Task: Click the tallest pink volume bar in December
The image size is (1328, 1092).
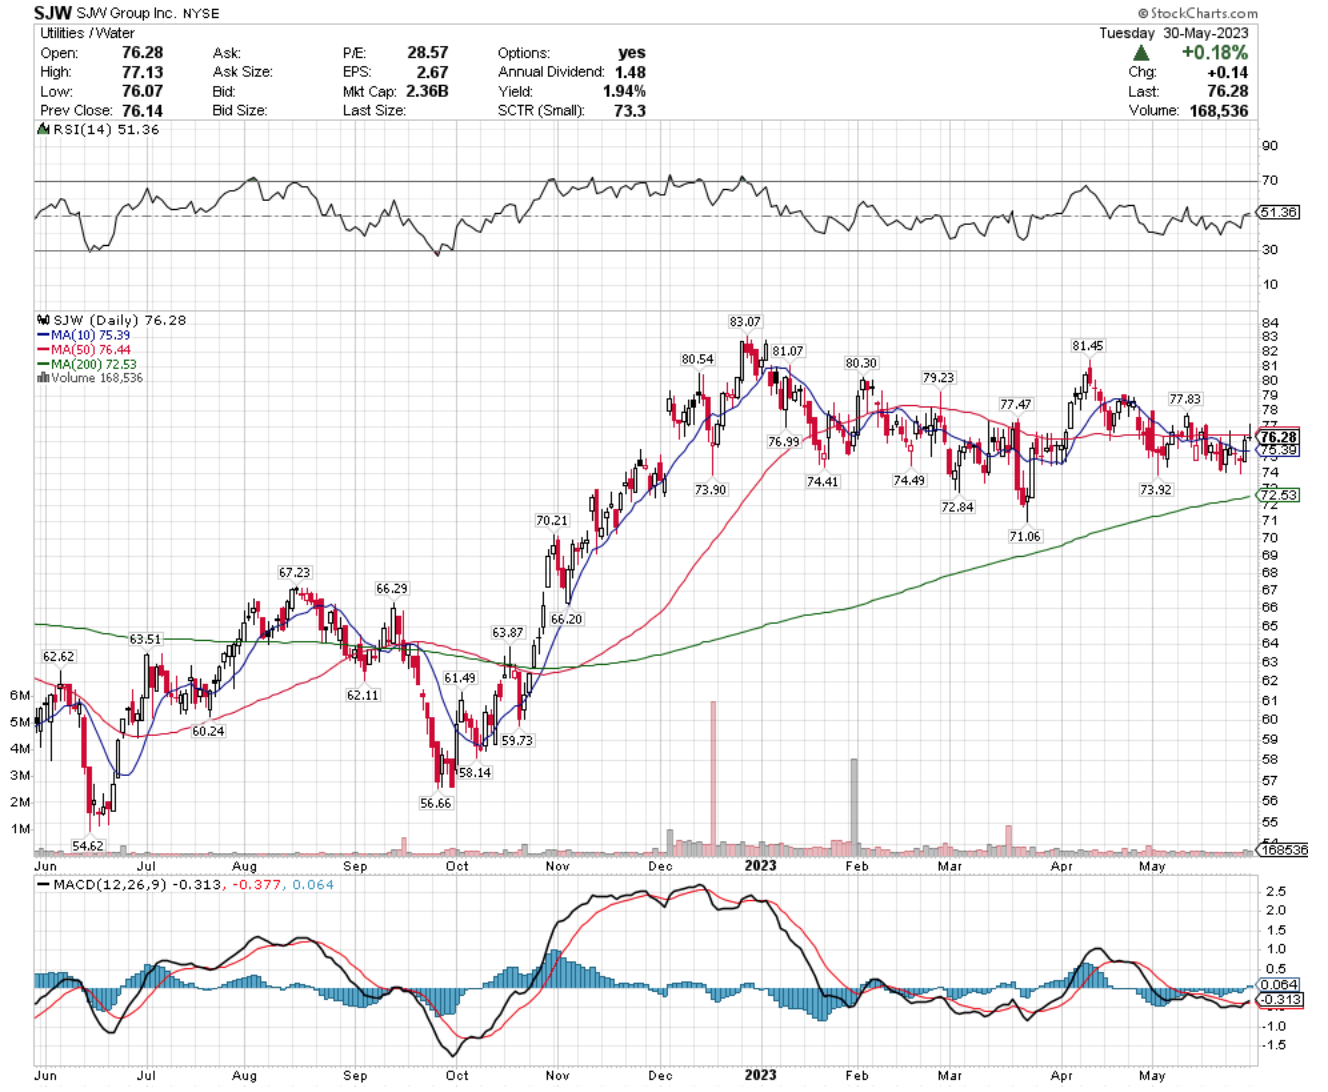Action: [x=713, y=778]
